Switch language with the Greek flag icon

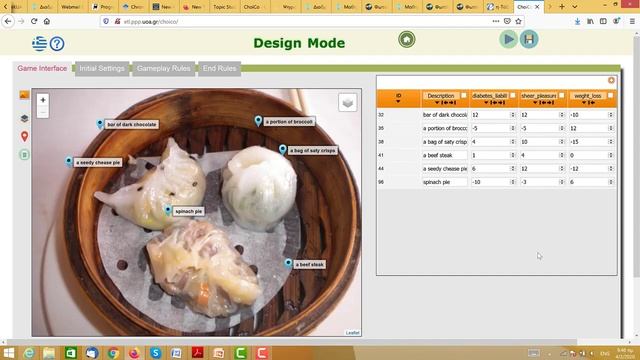(x=40, y=43)
